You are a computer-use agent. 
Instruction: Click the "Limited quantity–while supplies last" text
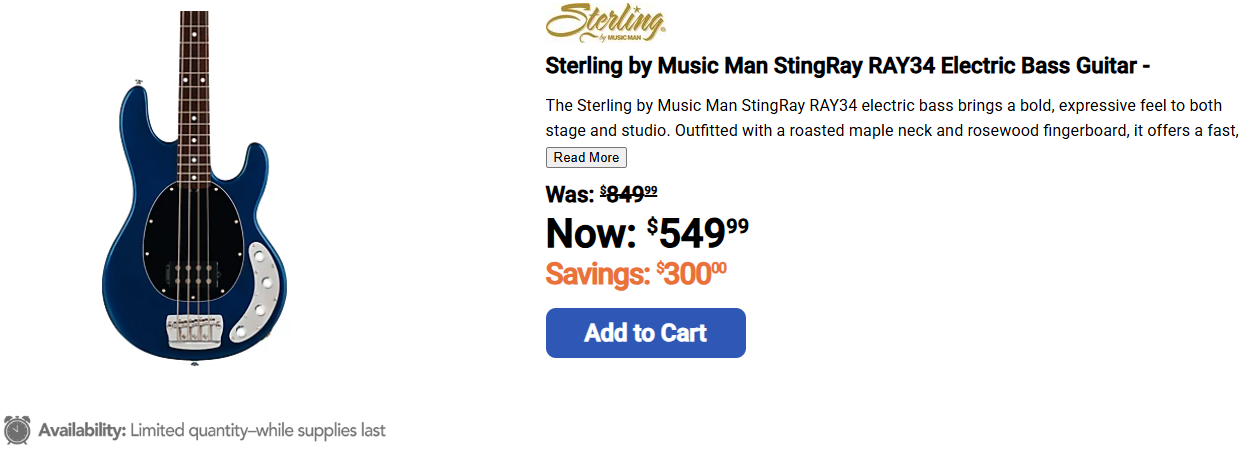tap(258, 431)
